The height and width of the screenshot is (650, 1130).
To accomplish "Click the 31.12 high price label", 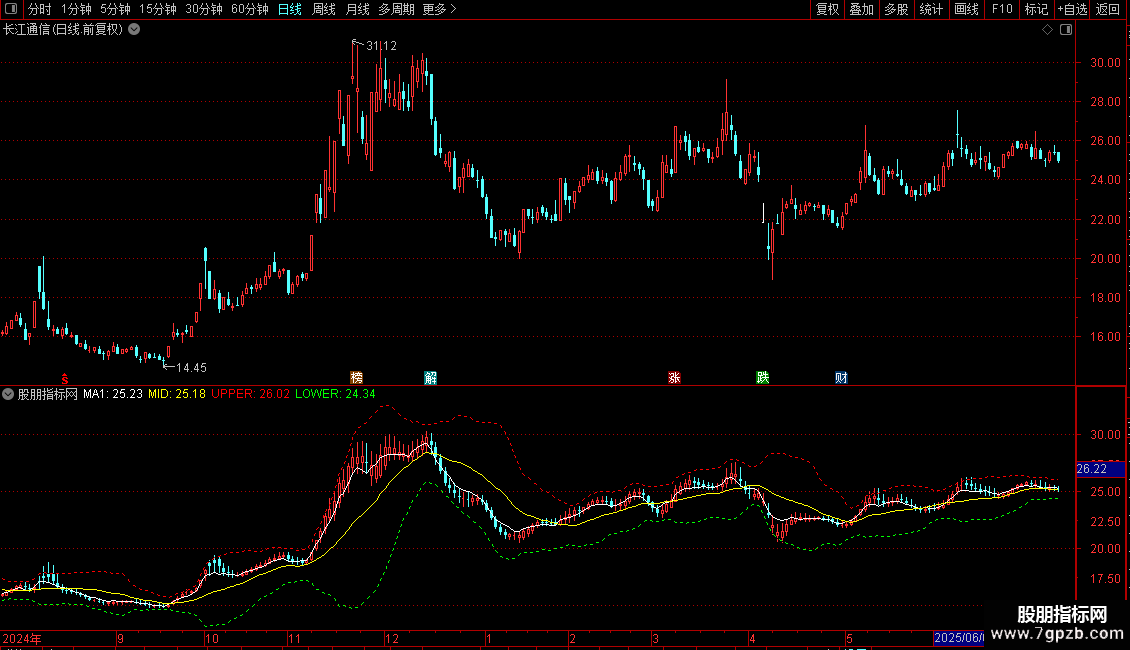I will tap(381, 45).
